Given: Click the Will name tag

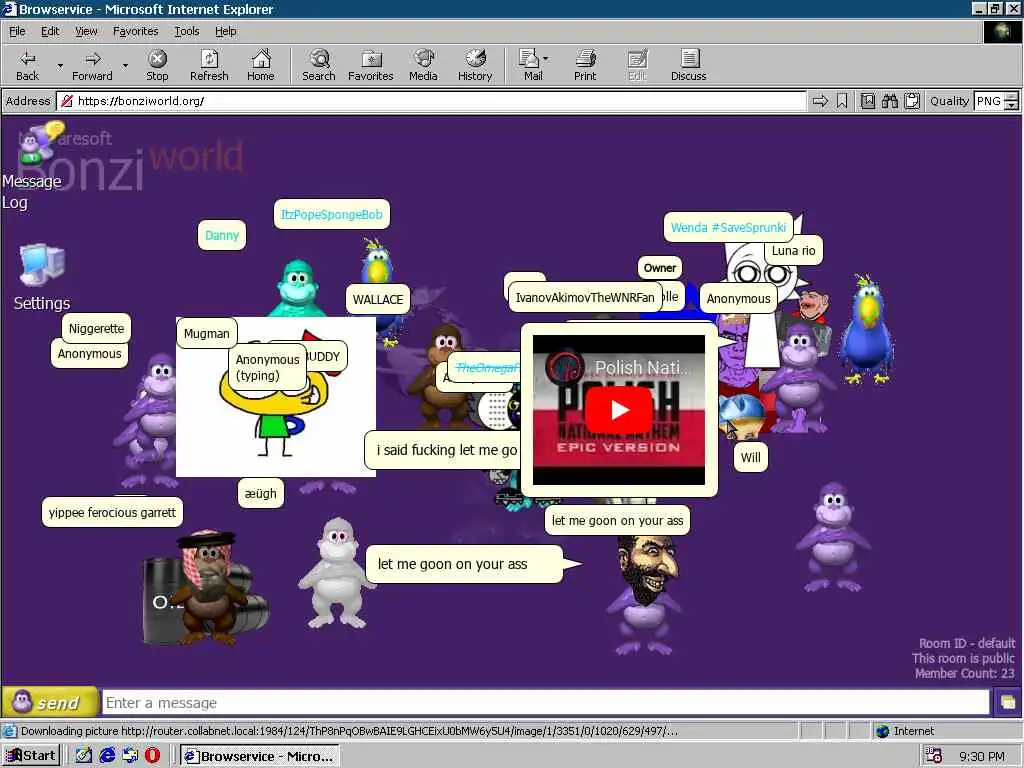Looking at the screenshot, I should [750, 457].
